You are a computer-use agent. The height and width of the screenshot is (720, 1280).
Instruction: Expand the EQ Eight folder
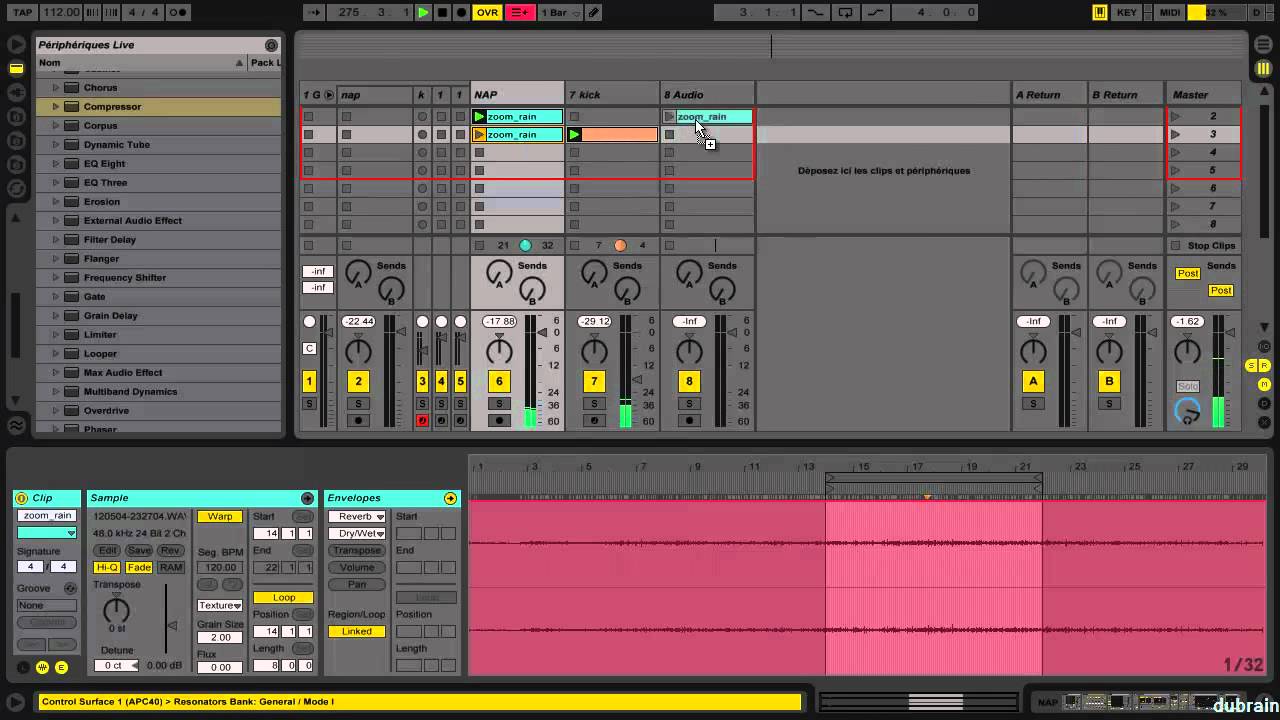click(56, 163)
